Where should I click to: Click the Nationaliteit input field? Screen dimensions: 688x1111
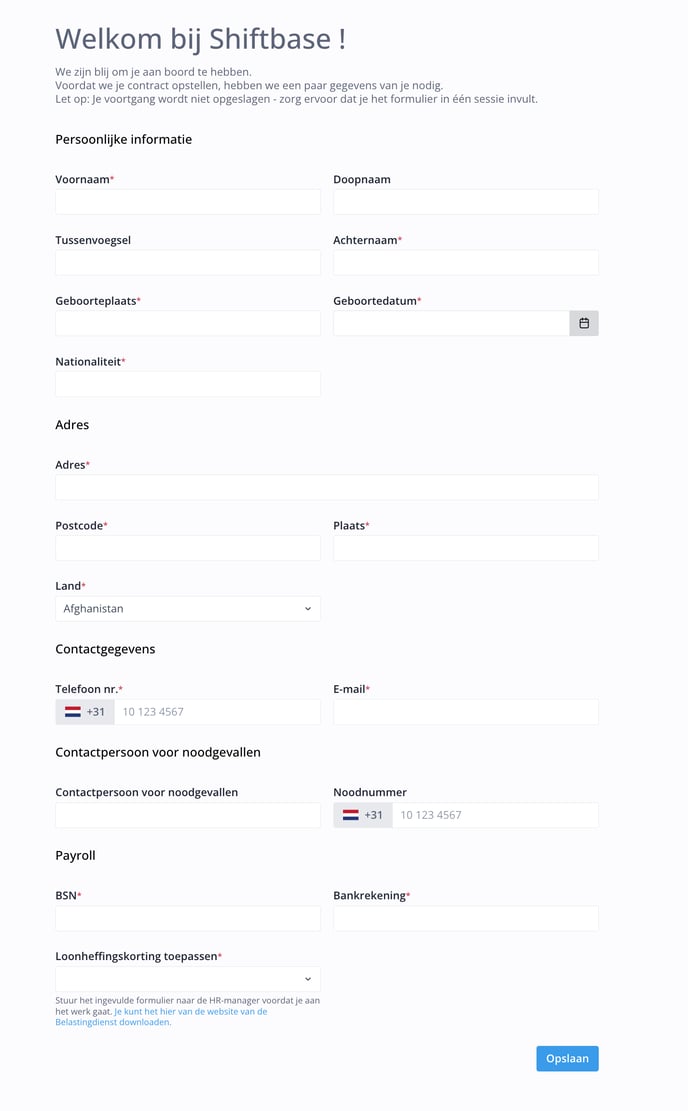pos(188,384)
